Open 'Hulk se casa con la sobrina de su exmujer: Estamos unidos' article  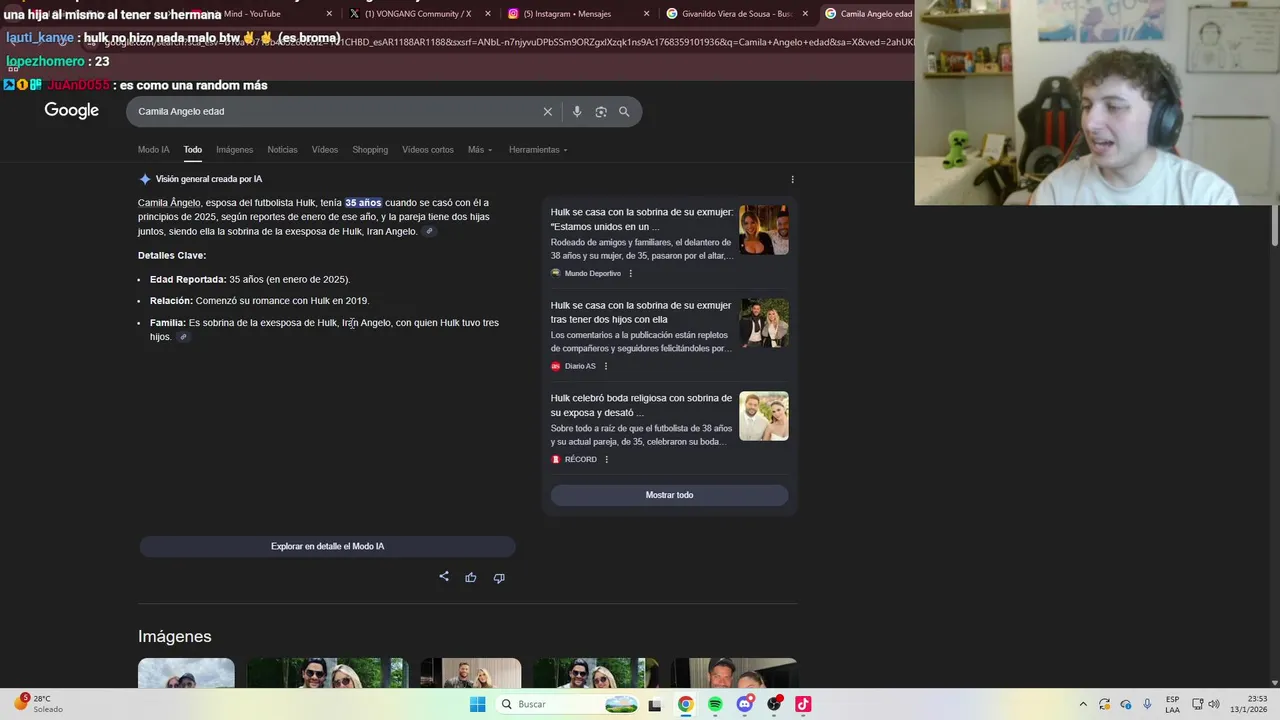click(642, 220)
